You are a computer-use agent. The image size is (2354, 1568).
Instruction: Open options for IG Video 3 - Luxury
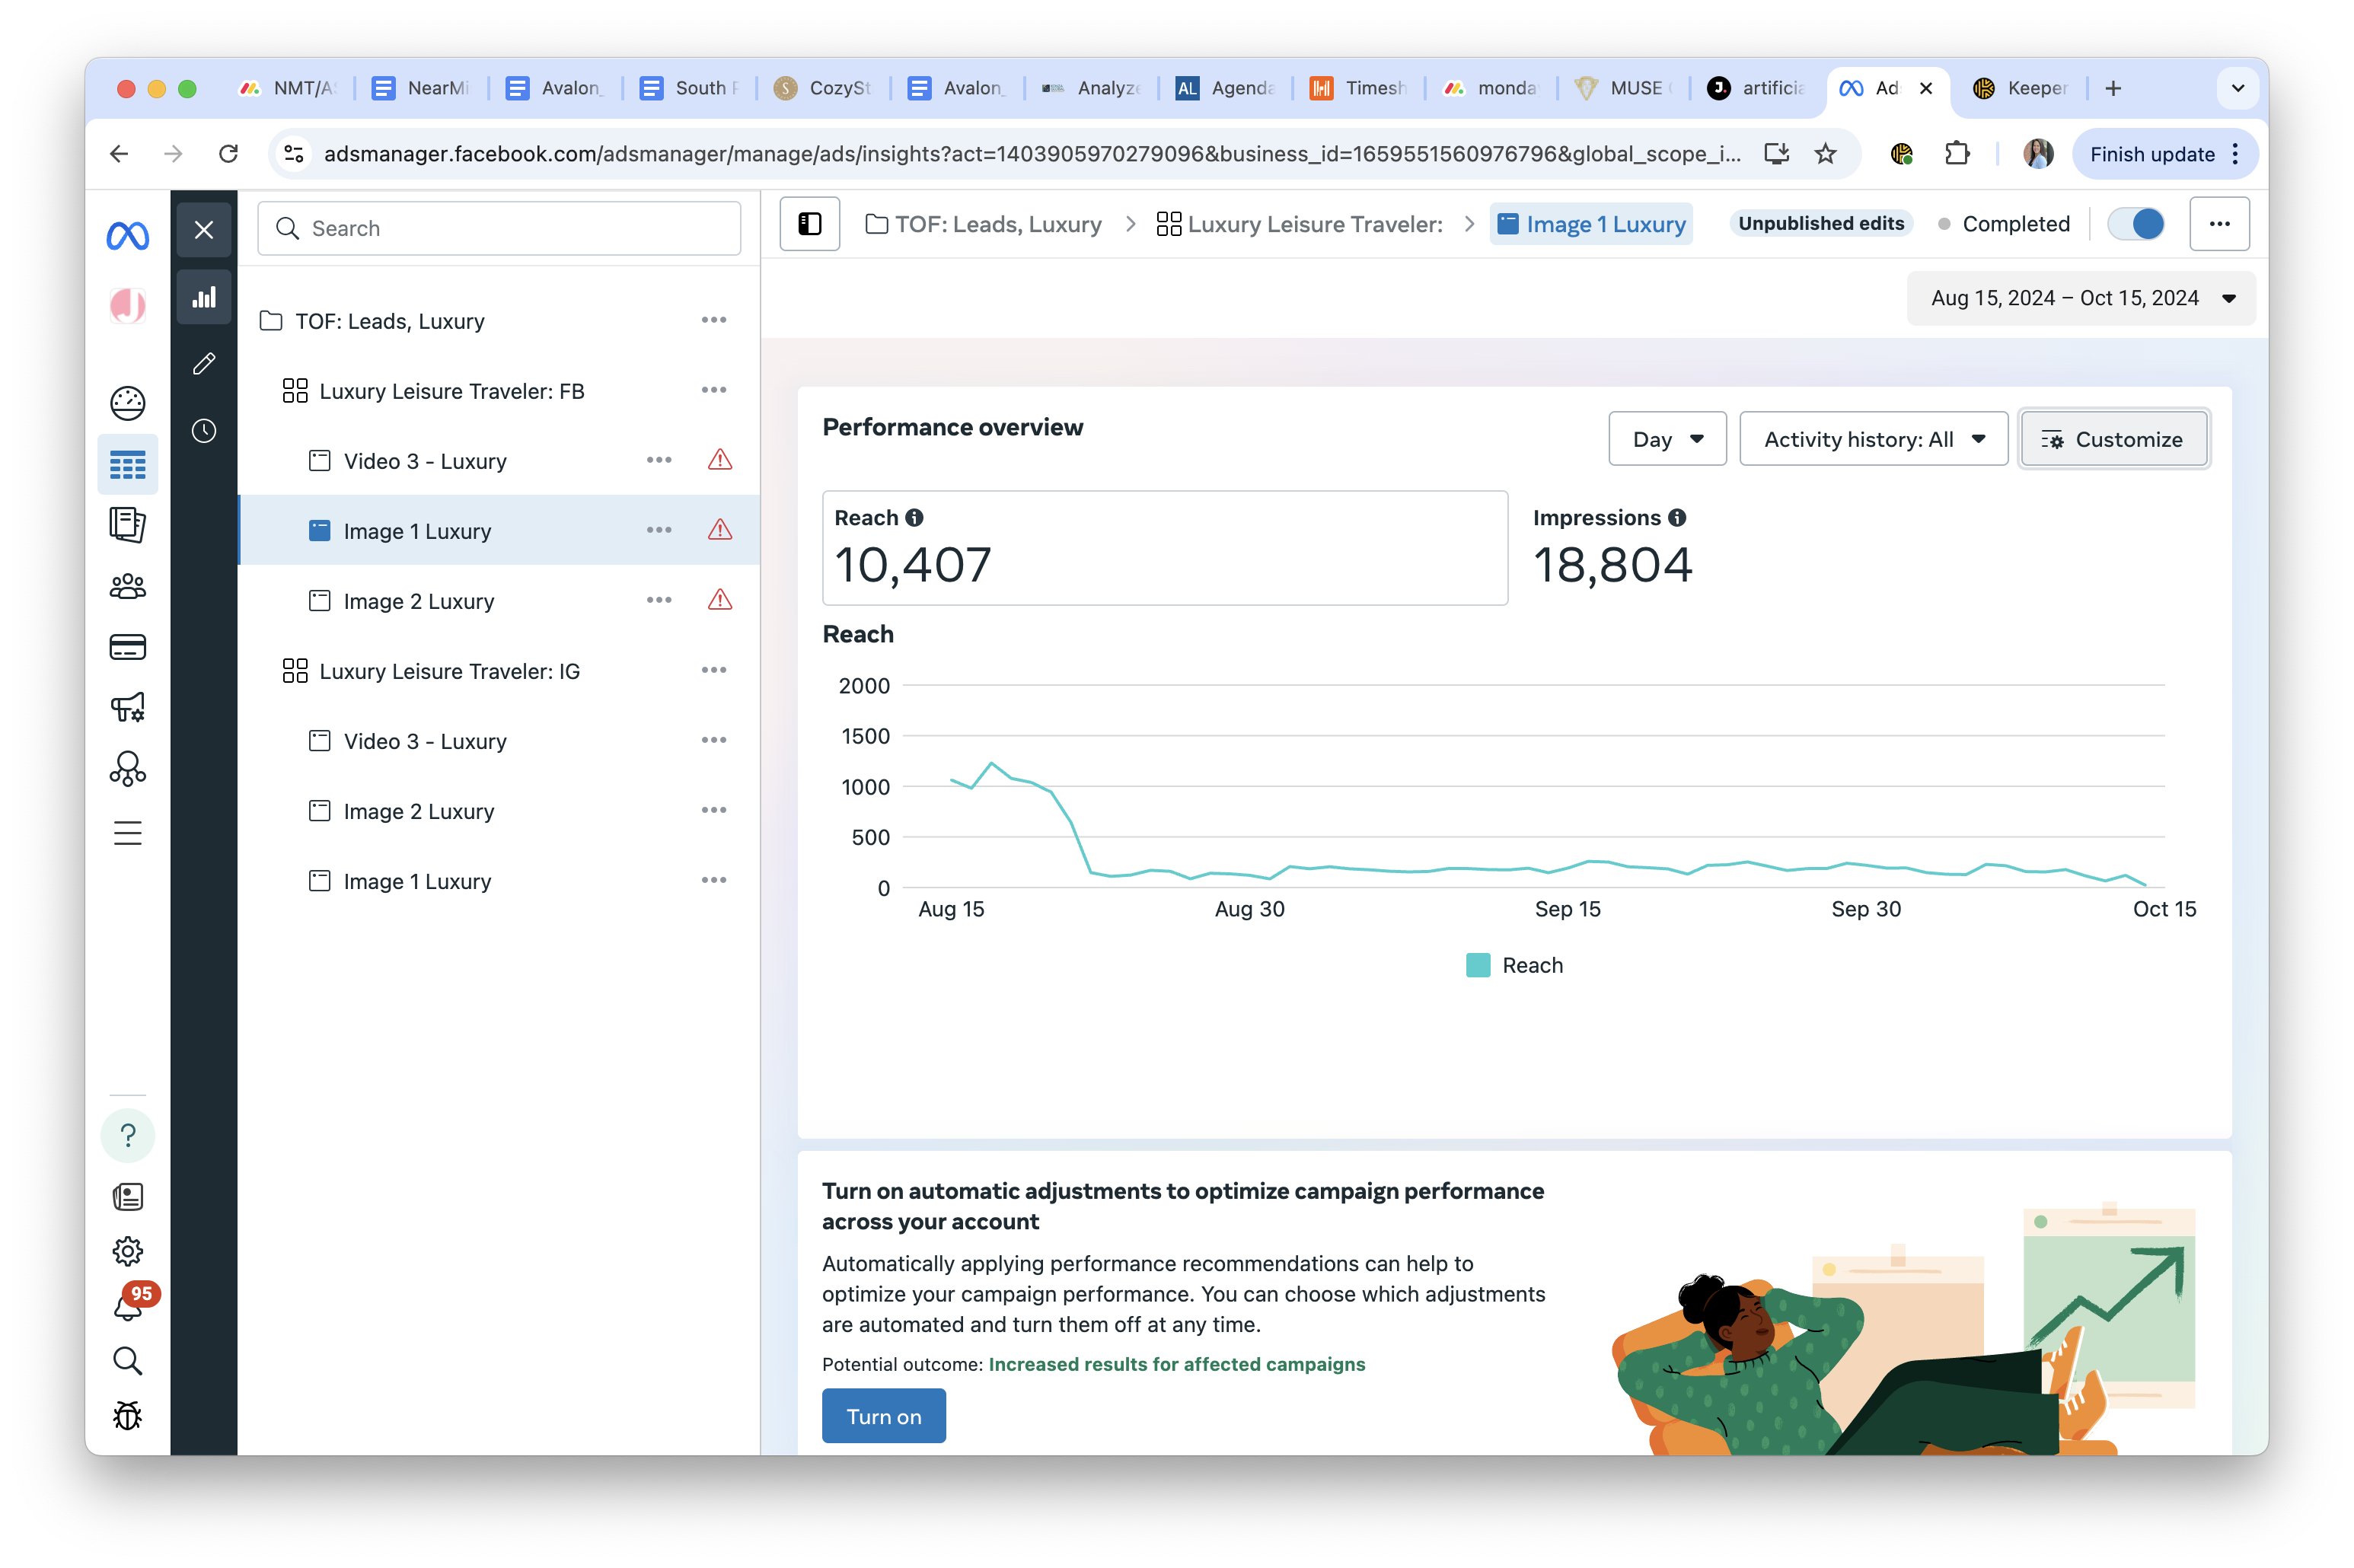click(714, 740)
